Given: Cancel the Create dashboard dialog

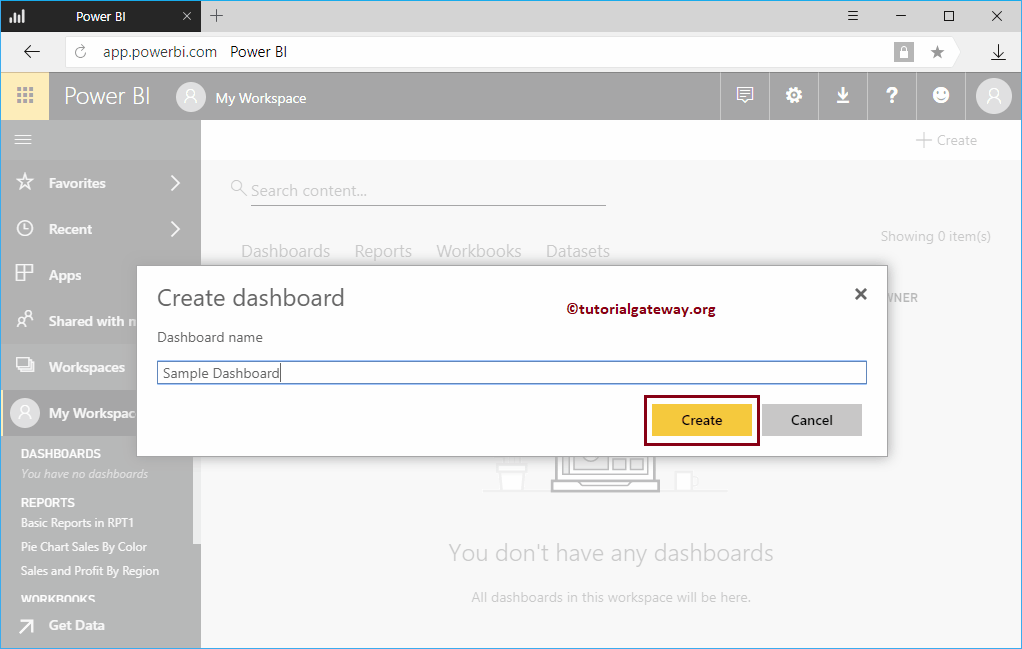Looking at the screenshot, I should [x=811, y=420].
